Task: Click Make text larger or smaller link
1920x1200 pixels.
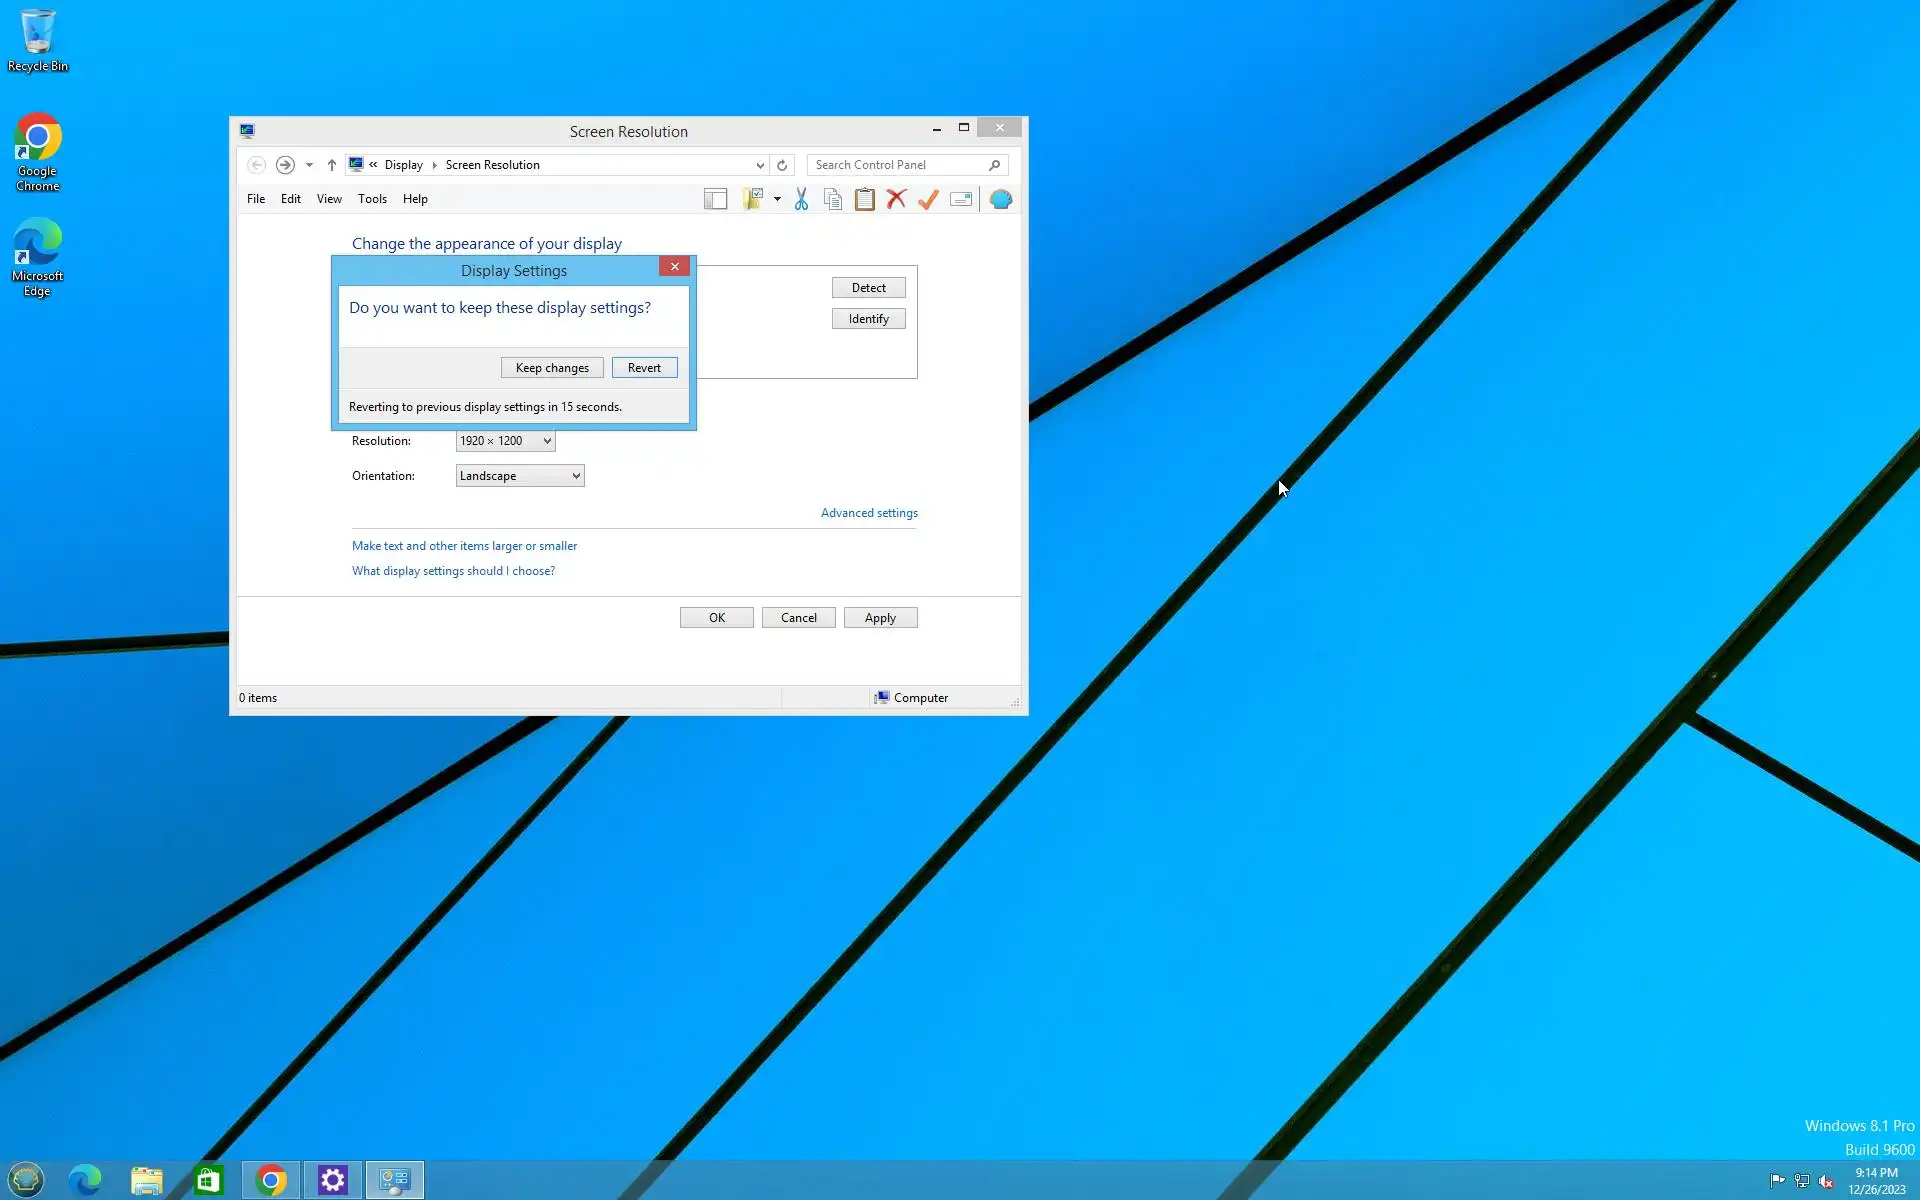Action: pos(464,546)
